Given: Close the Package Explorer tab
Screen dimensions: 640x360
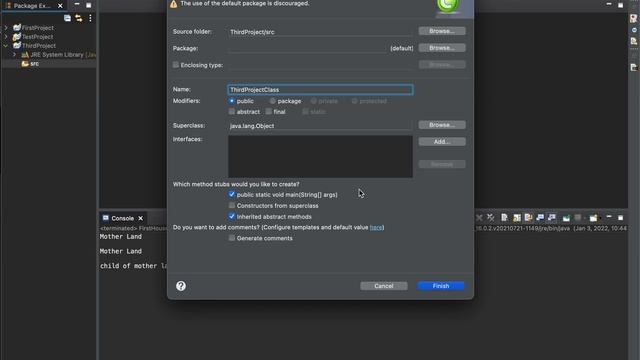Looking at the screenshot, I should click(60, 6).
